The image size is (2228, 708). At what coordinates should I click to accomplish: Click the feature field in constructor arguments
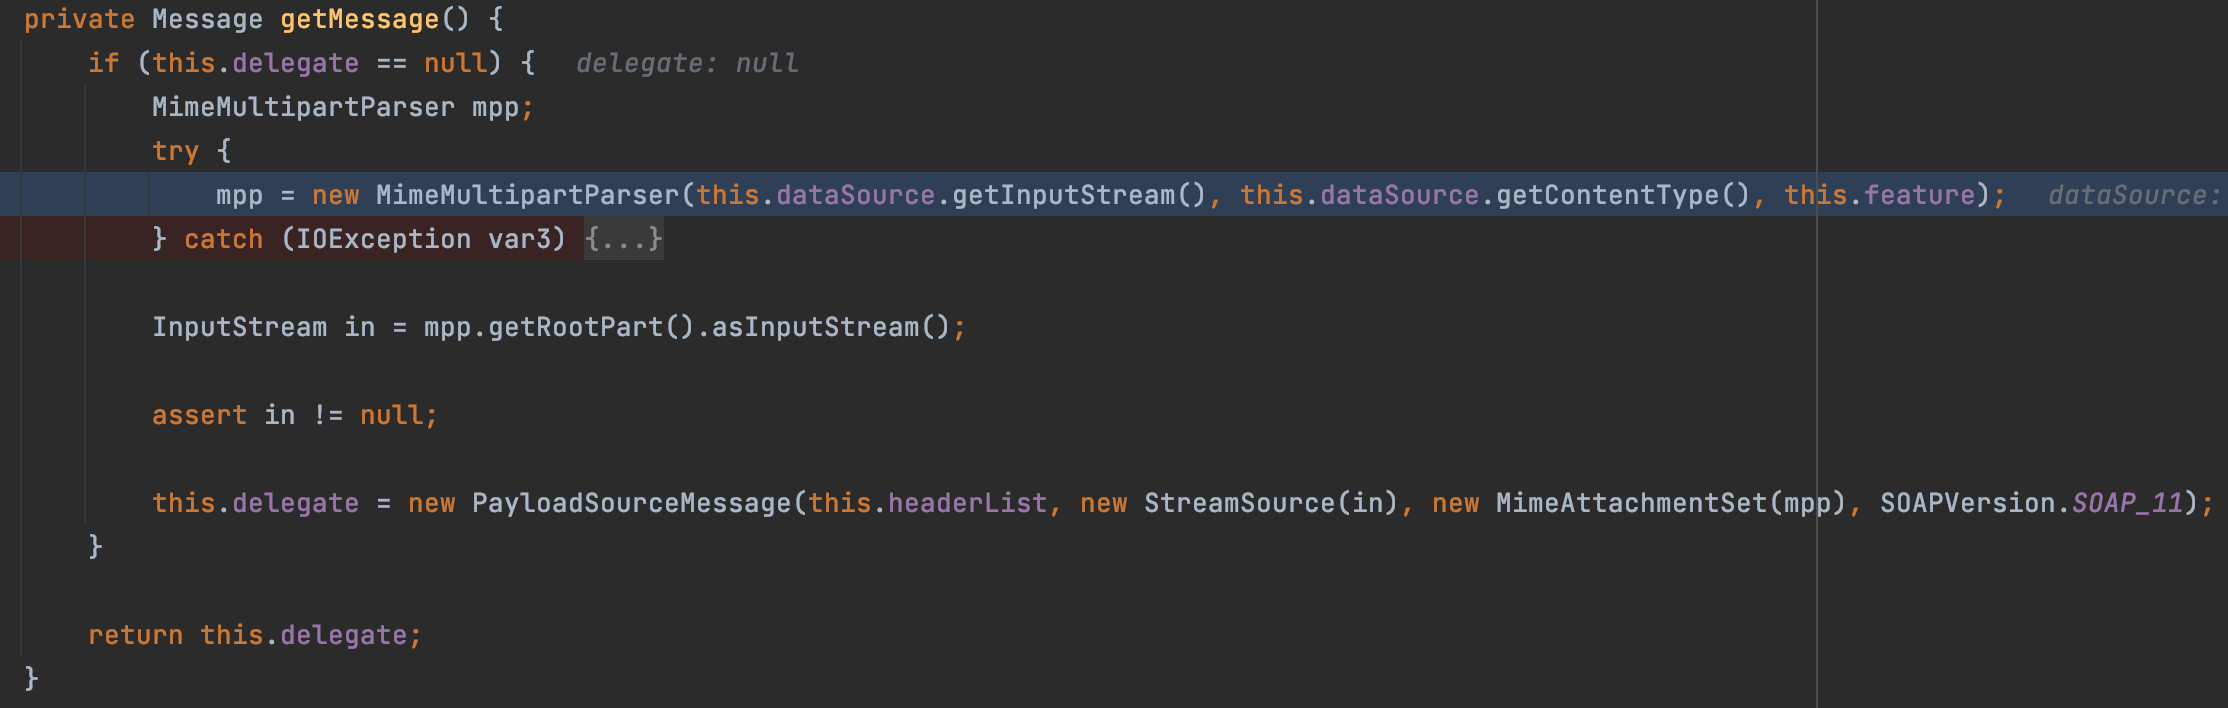(x=1919, y=195)
